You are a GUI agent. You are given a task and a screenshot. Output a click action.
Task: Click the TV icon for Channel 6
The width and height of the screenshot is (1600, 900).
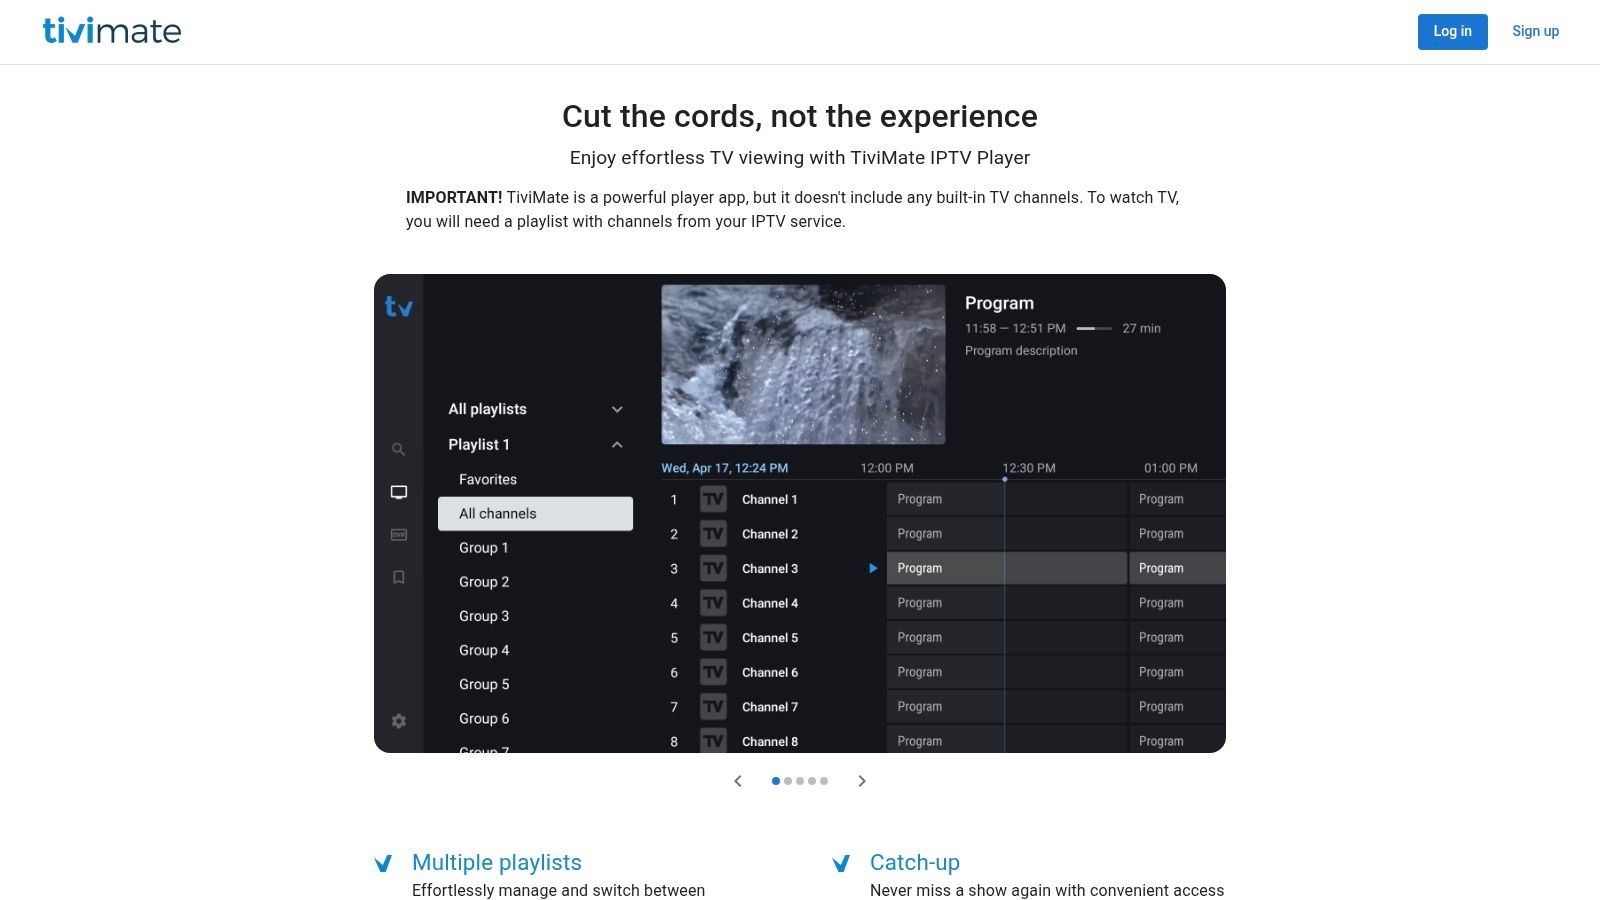[x=713, y=672]
